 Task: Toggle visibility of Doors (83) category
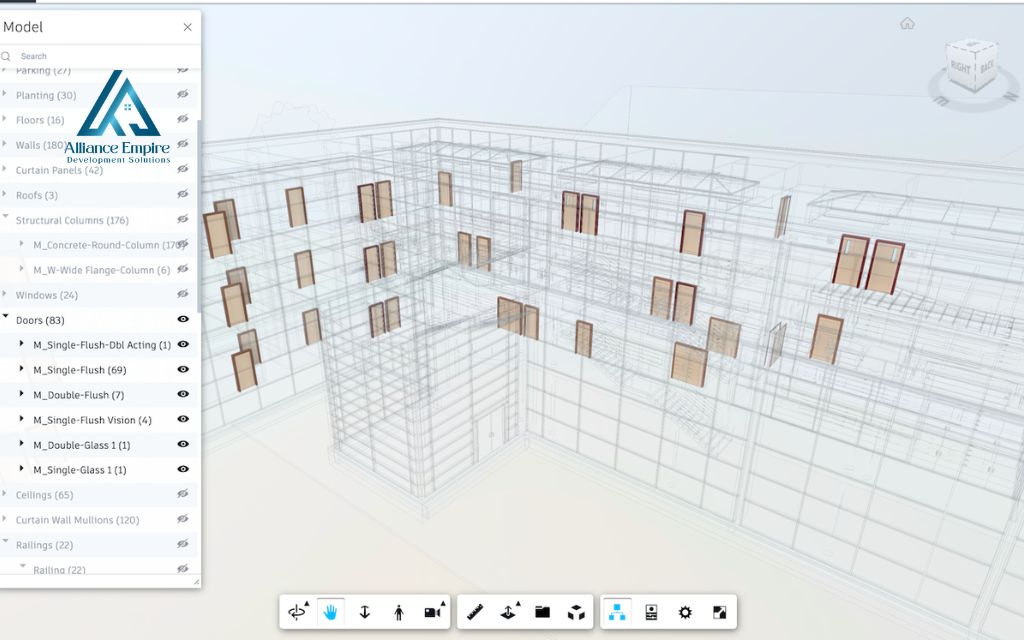184,319
